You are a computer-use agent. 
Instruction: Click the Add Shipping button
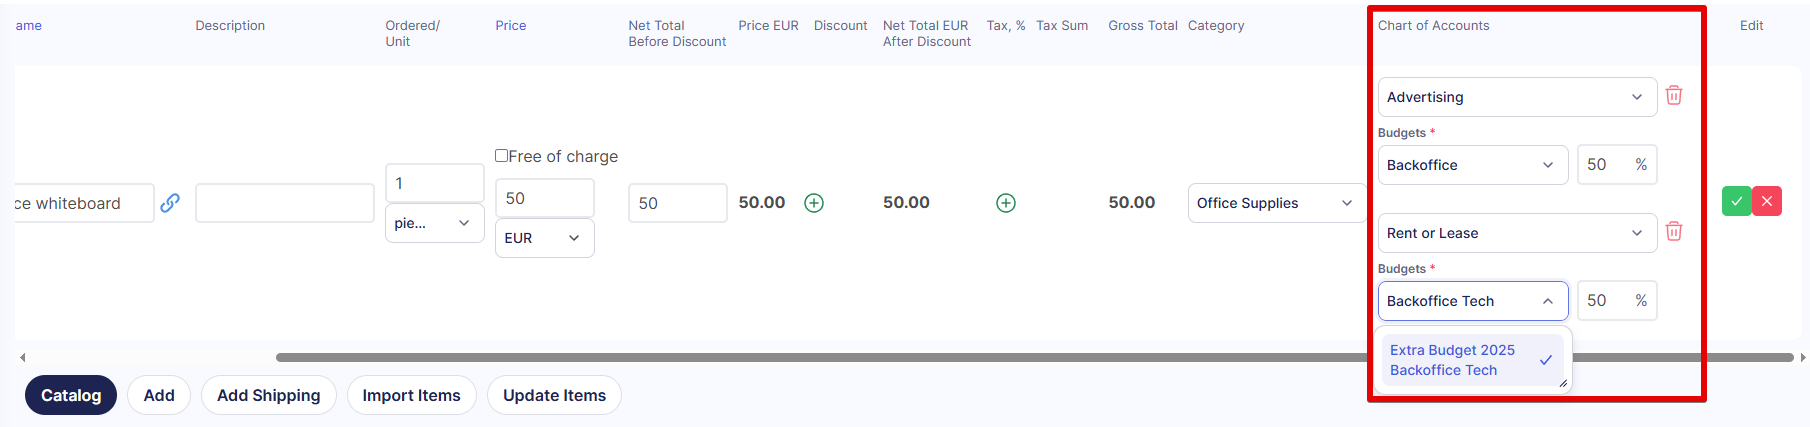pos(269,395)
